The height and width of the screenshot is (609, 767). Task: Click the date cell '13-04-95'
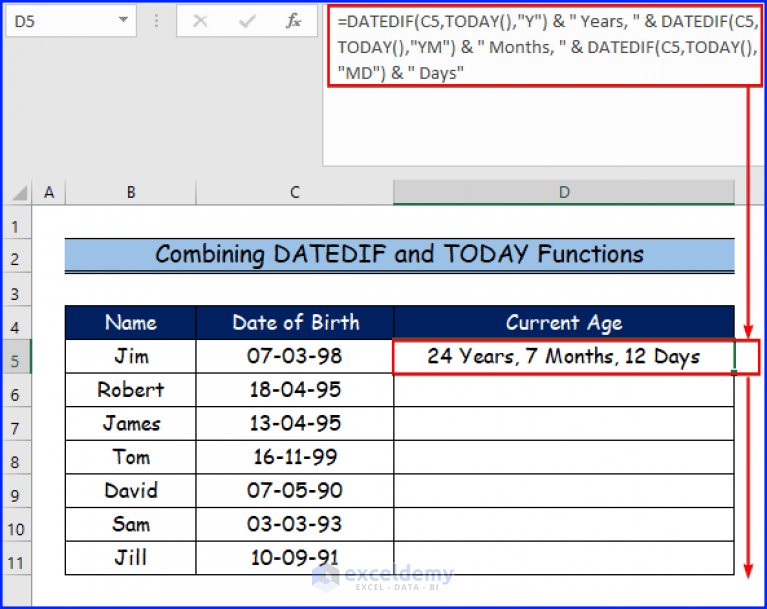point(294,424)
